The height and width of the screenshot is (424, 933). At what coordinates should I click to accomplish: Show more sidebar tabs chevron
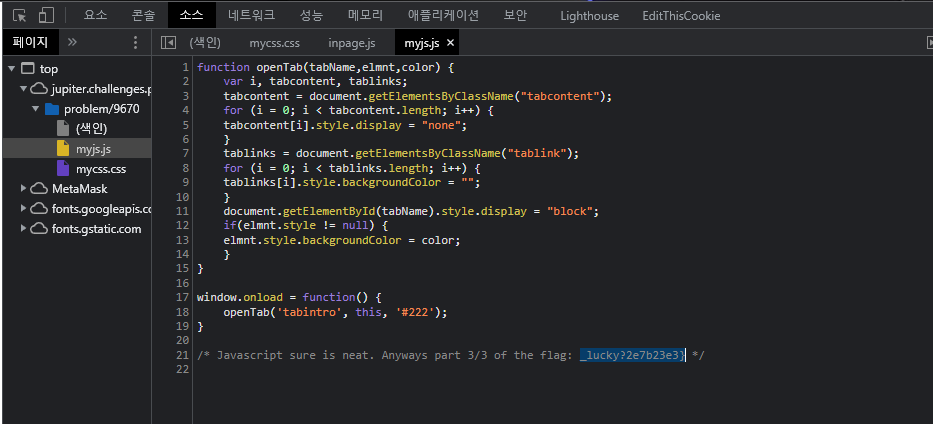73,42
